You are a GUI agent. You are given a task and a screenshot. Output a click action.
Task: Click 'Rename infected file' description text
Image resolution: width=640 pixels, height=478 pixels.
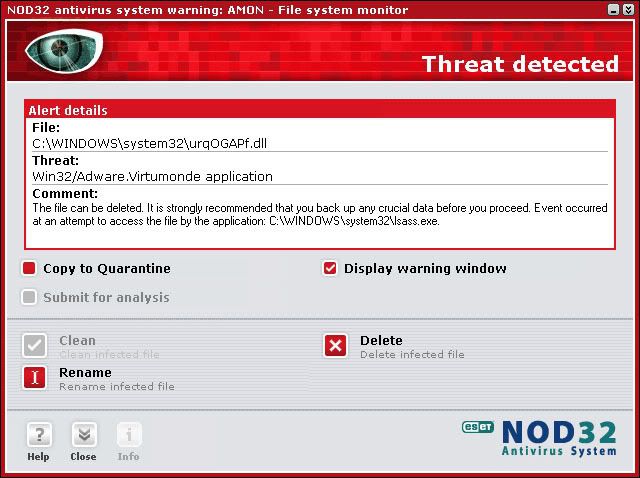click(117, 386)
